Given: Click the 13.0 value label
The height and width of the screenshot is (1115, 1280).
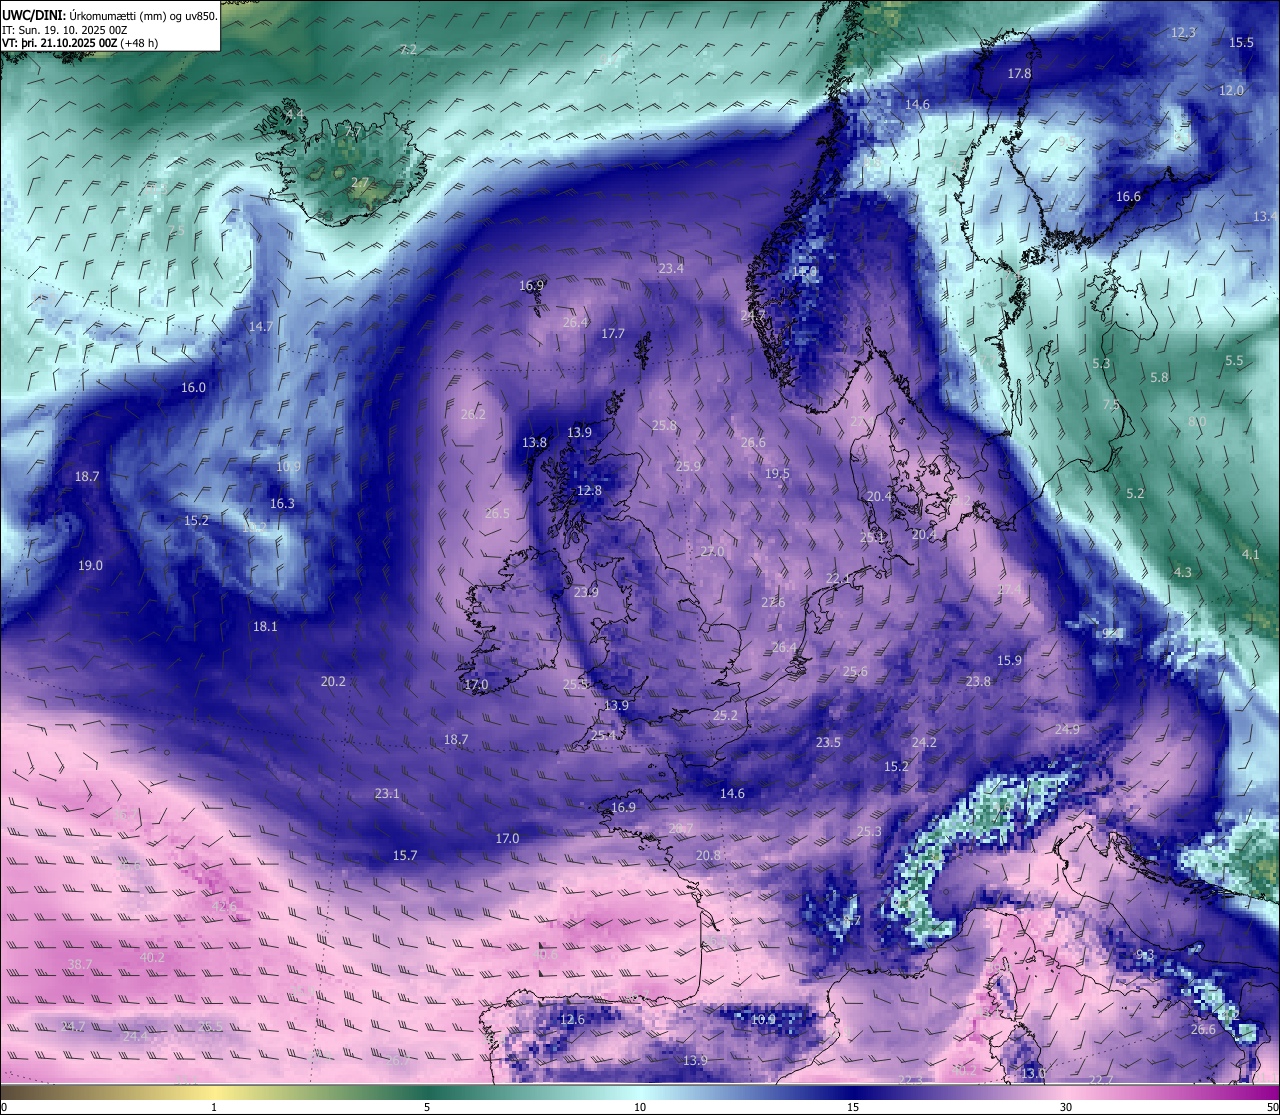Looking at the screenshot, I should 1033,1074.
